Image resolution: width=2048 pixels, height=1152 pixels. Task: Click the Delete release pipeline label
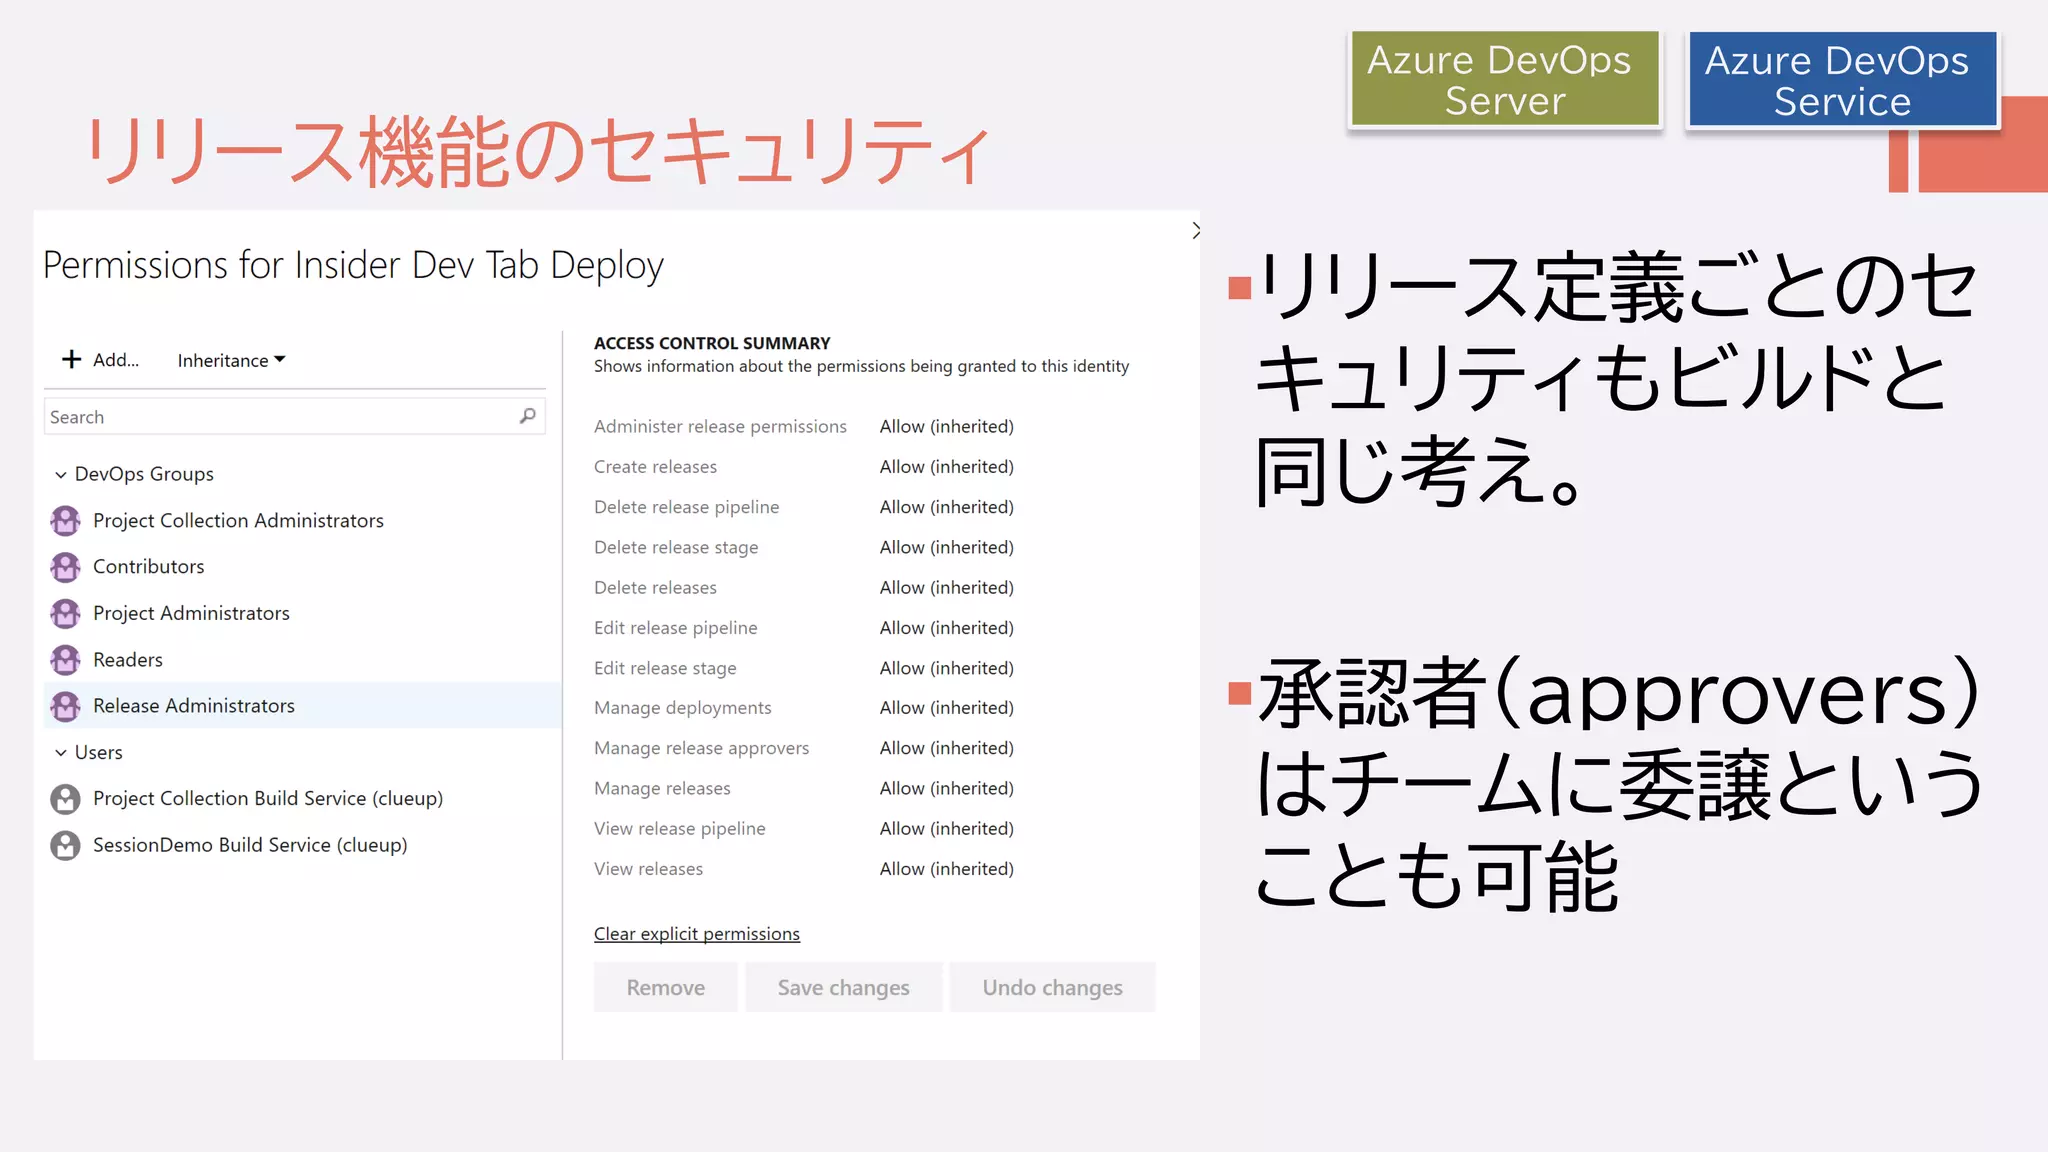pyautogui.click(x=686, y=507)
